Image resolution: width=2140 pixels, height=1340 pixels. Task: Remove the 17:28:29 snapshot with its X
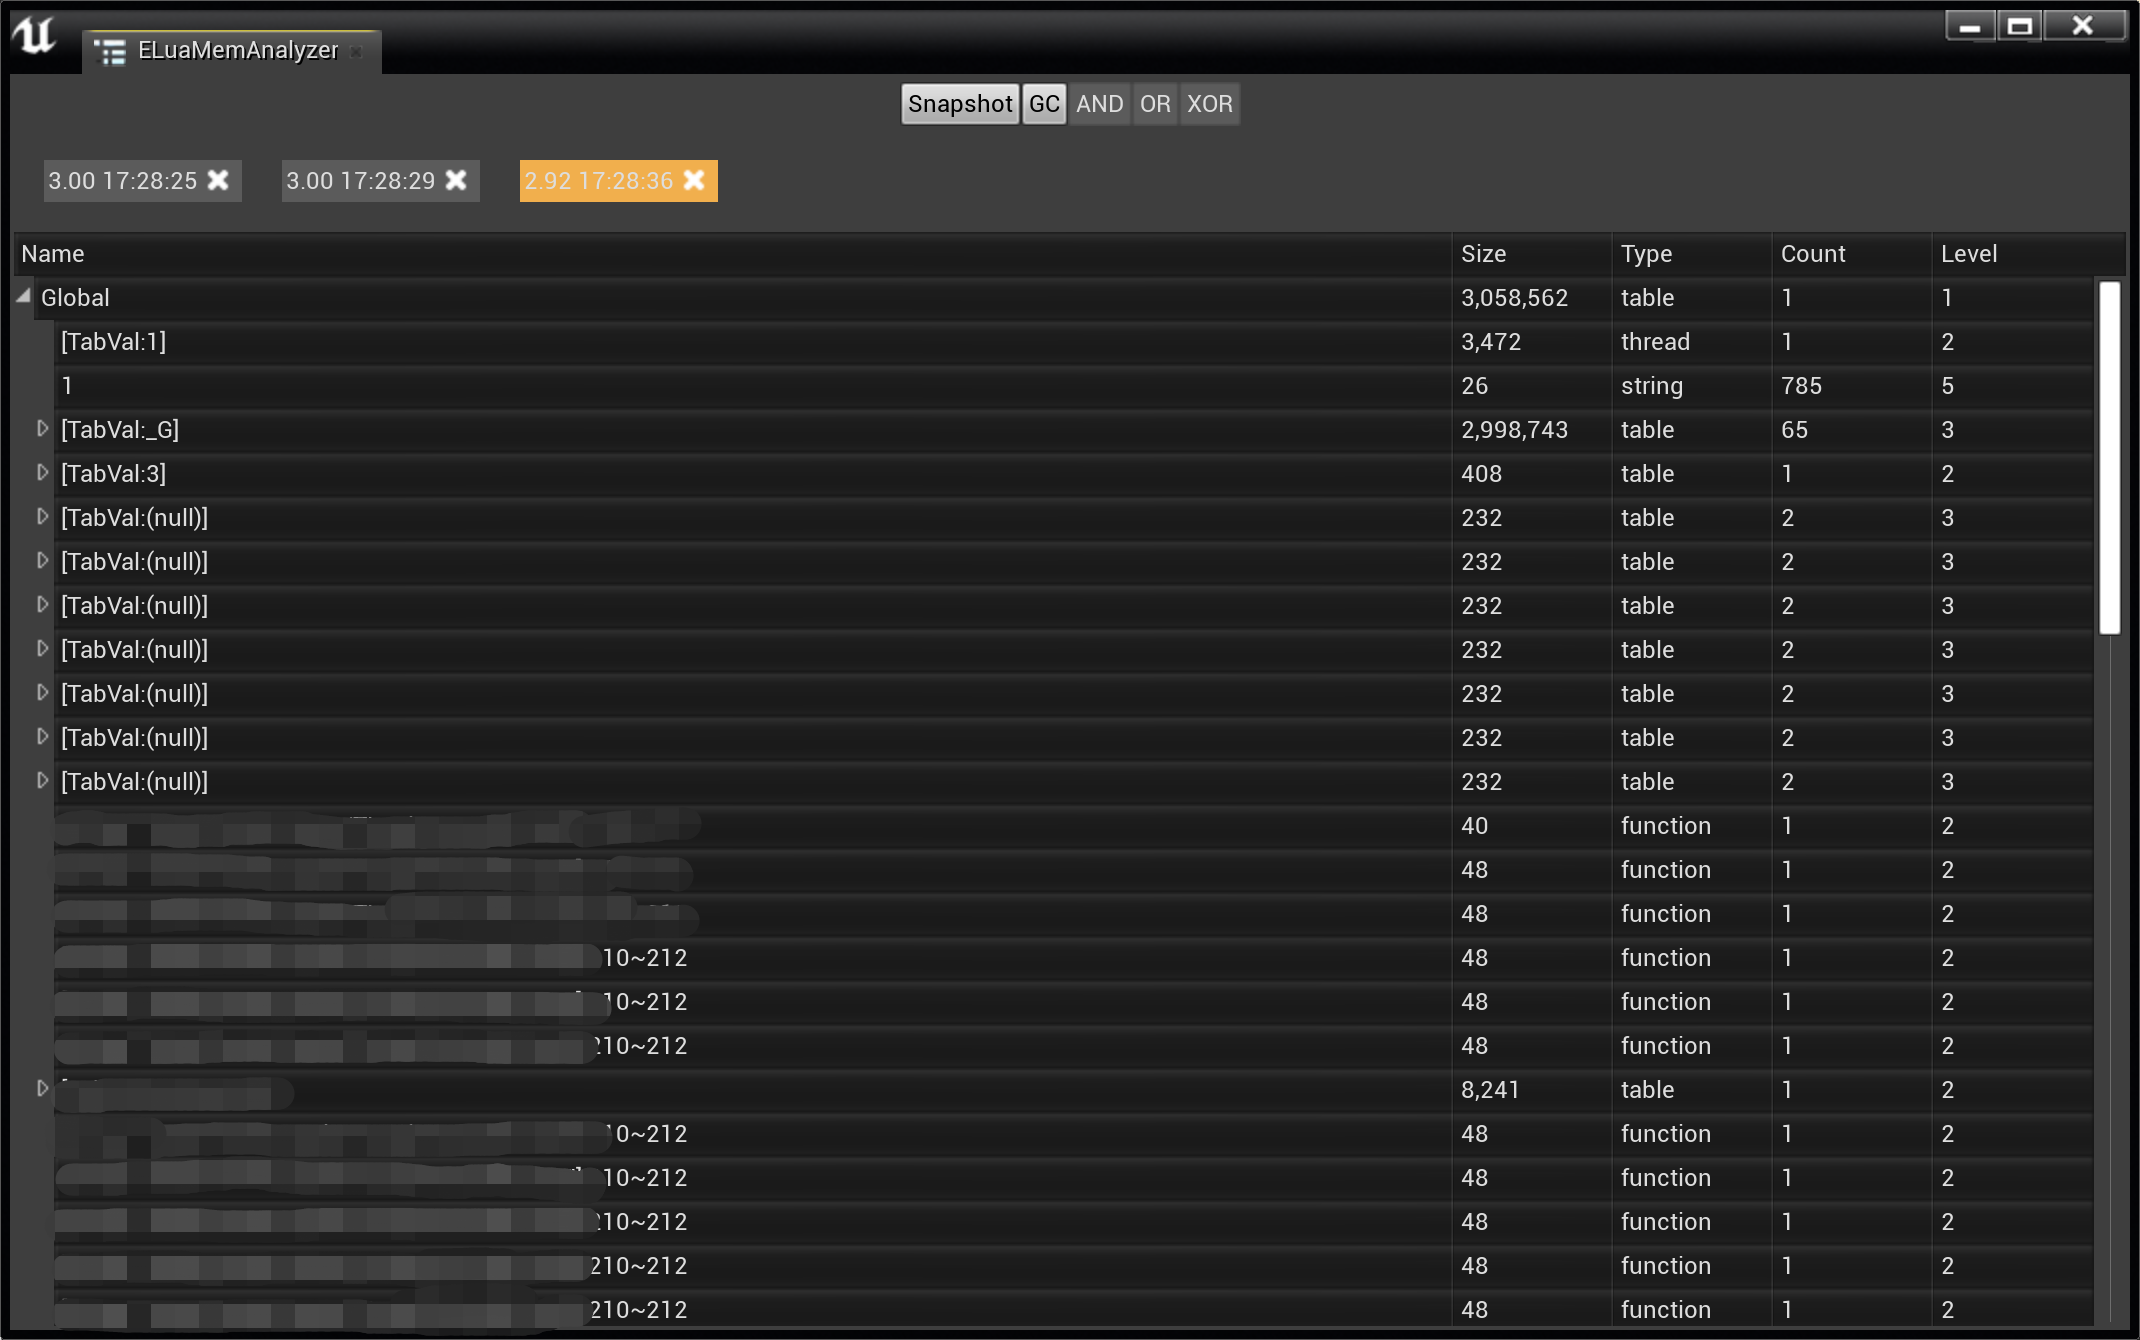point(456,180)
